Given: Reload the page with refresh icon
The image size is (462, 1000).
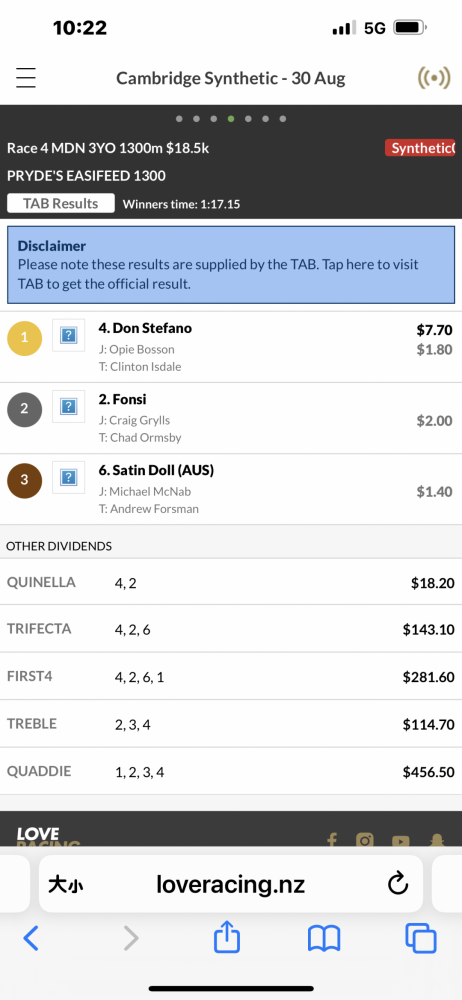Looking at the screenshot, I should coord(398,884).
